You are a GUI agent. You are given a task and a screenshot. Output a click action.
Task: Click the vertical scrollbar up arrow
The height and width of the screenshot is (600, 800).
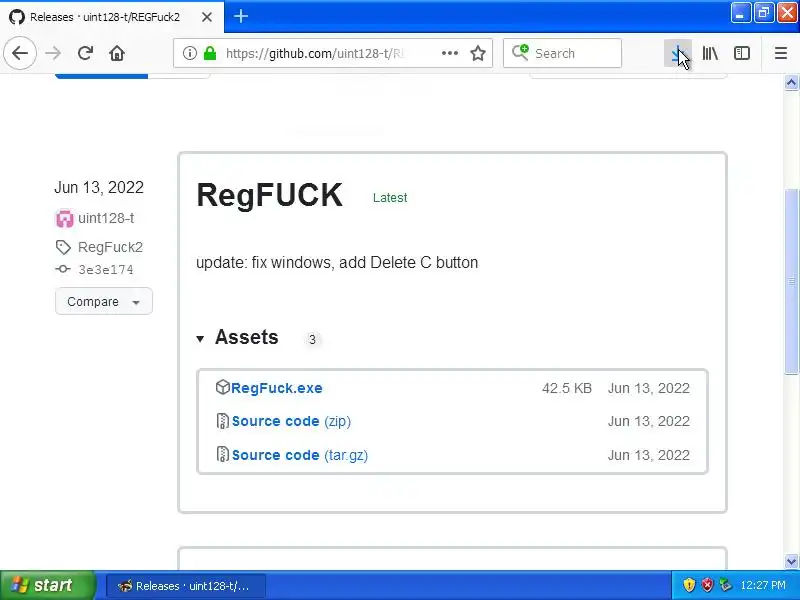791,83
